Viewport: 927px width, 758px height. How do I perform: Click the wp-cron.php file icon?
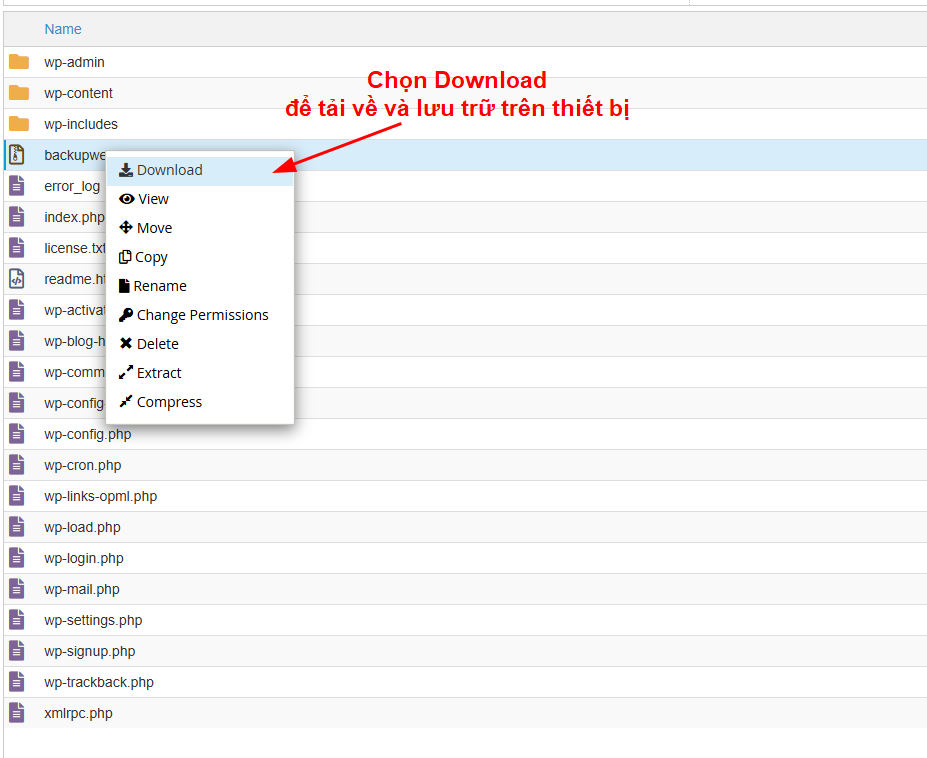[x=17, y=465]
